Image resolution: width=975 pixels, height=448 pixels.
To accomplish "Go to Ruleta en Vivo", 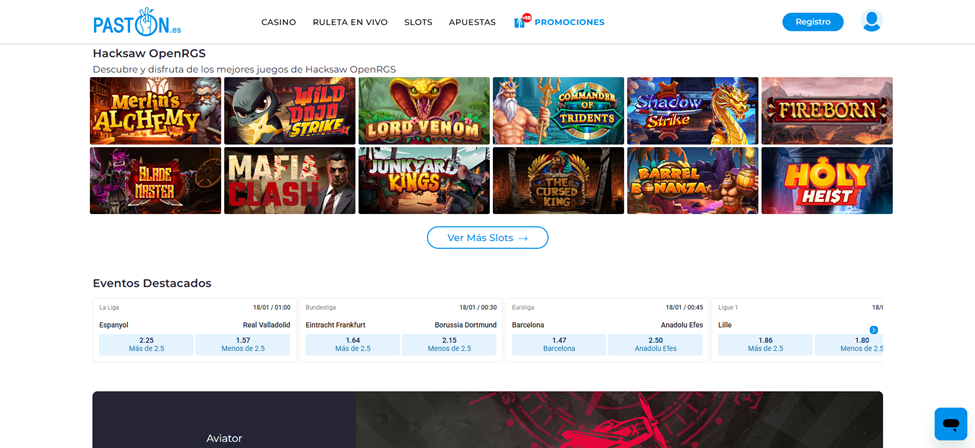I will [350, 22].
